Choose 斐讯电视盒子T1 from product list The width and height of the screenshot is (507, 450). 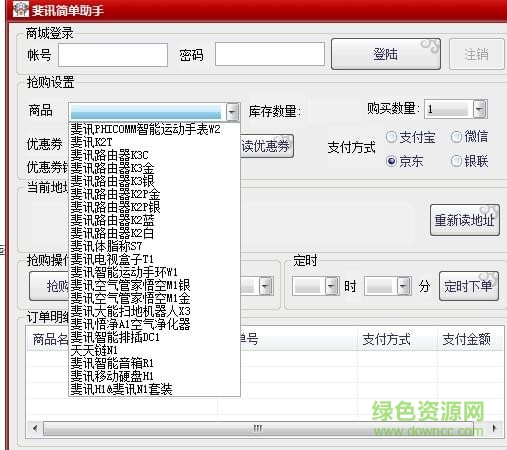(154, 259)
